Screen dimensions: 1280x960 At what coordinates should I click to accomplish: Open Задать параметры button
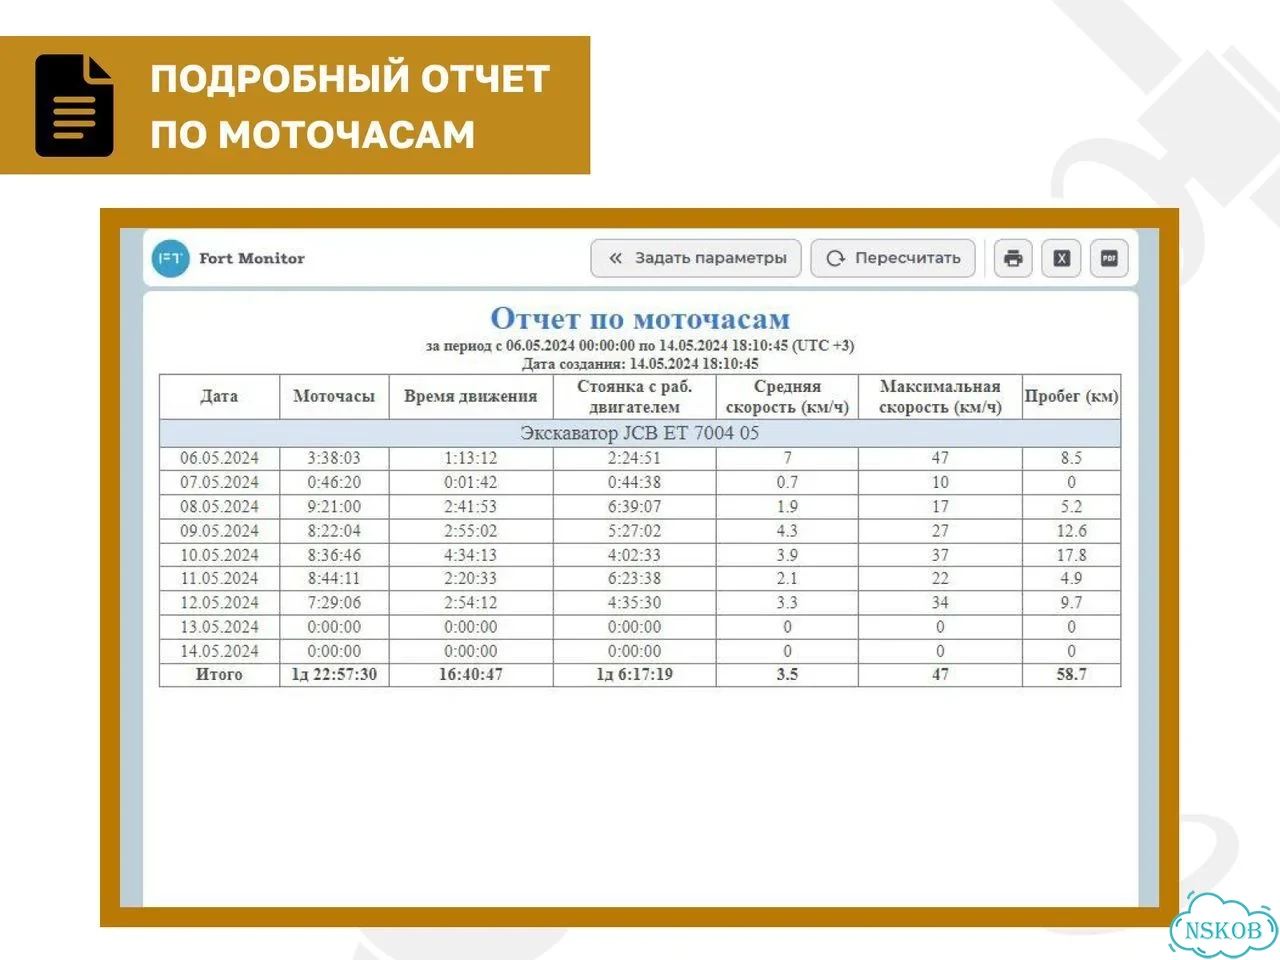[x=696, y=258]
